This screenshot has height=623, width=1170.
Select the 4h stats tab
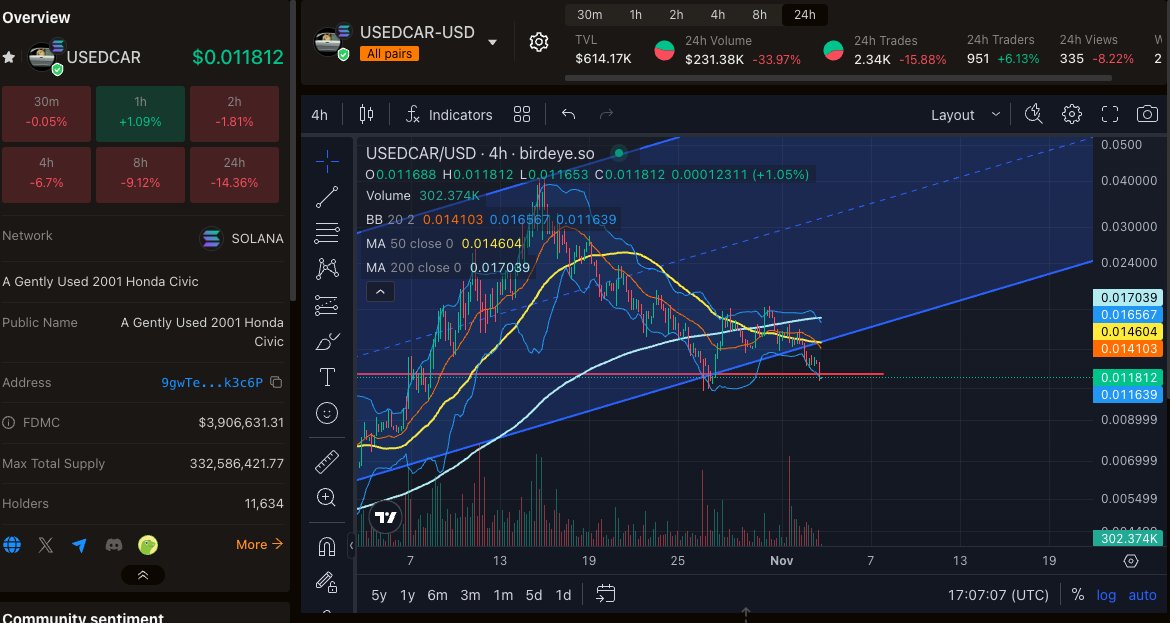(718, 15)
